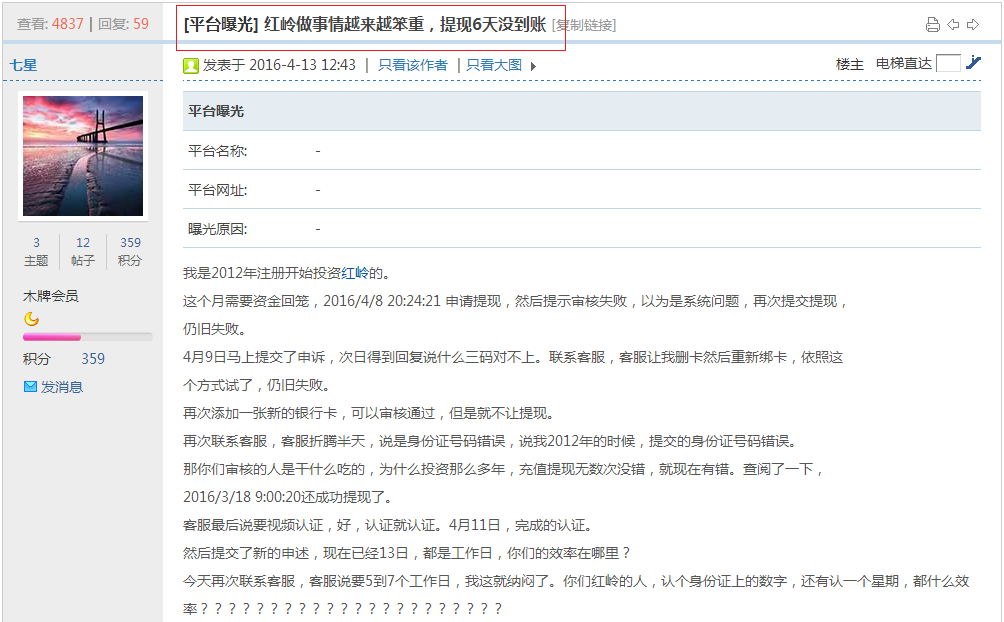Click 楼主 floor label
Viewport: 1004px width, 622px height.
coord(850,64)
